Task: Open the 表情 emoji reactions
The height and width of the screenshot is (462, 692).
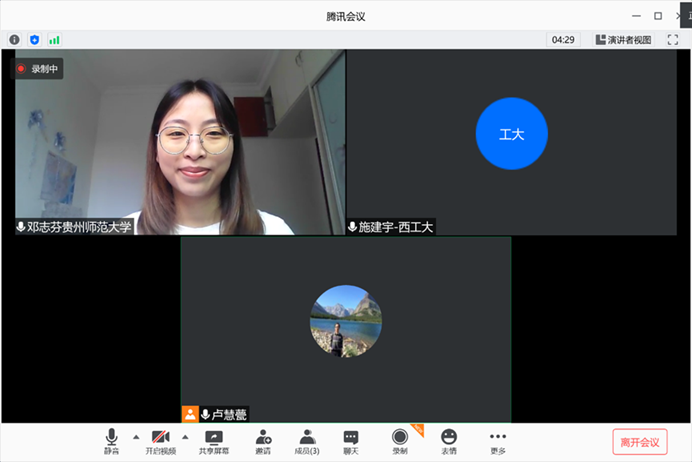Action: click(x=449, y=440)
